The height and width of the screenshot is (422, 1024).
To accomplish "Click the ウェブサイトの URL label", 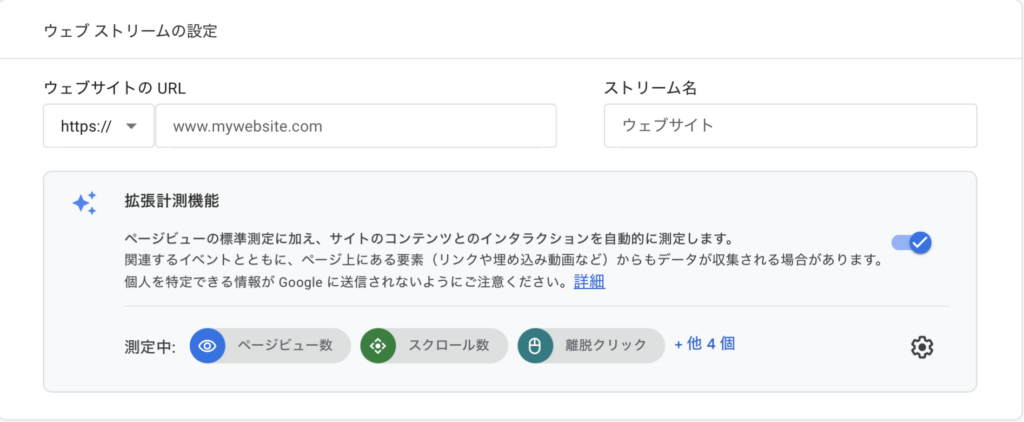I will point(114,88).
